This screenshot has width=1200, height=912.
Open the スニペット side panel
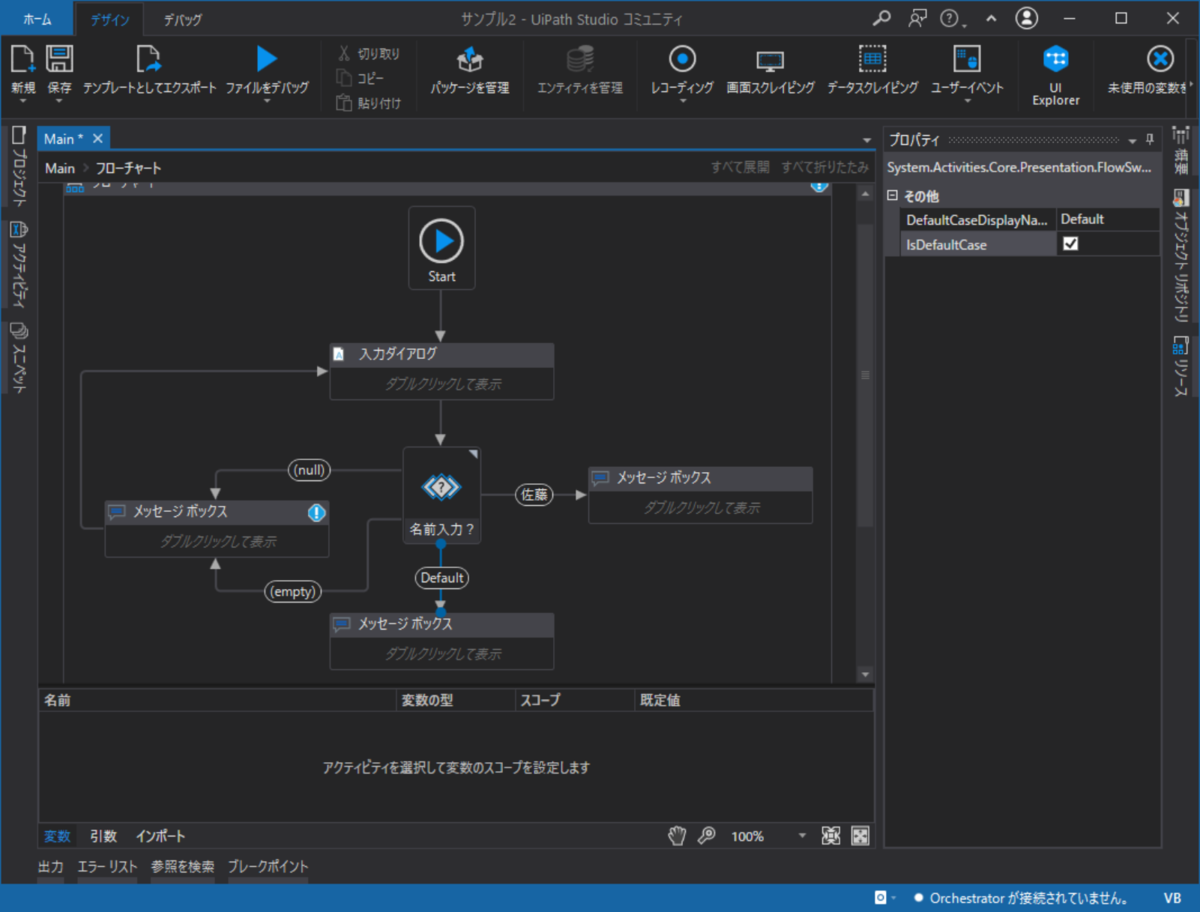coord(18,358)
